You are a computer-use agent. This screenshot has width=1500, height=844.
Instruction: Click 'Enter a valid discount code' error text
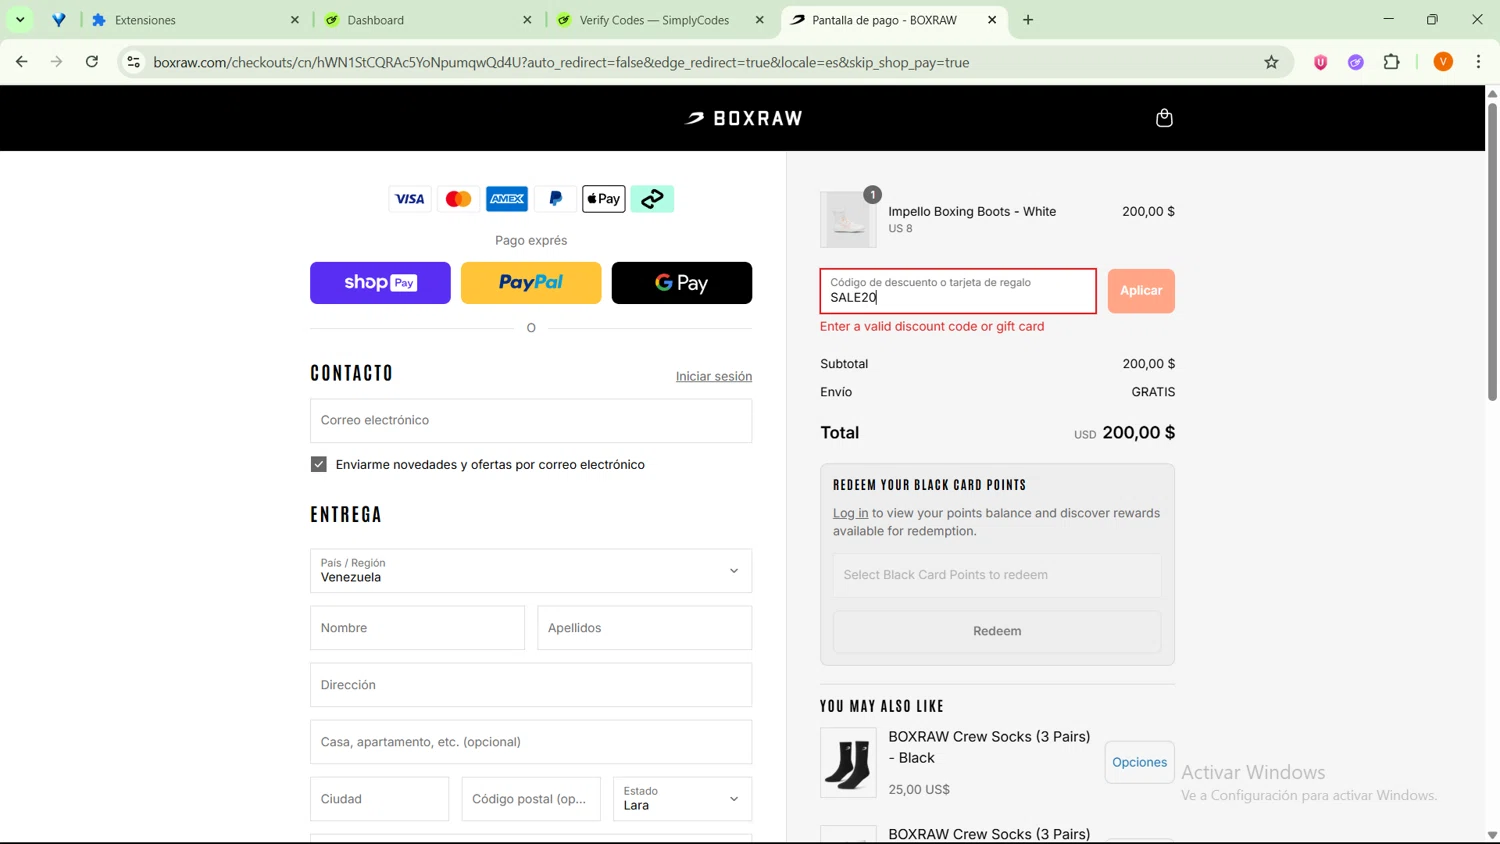(x=932, y=326)
